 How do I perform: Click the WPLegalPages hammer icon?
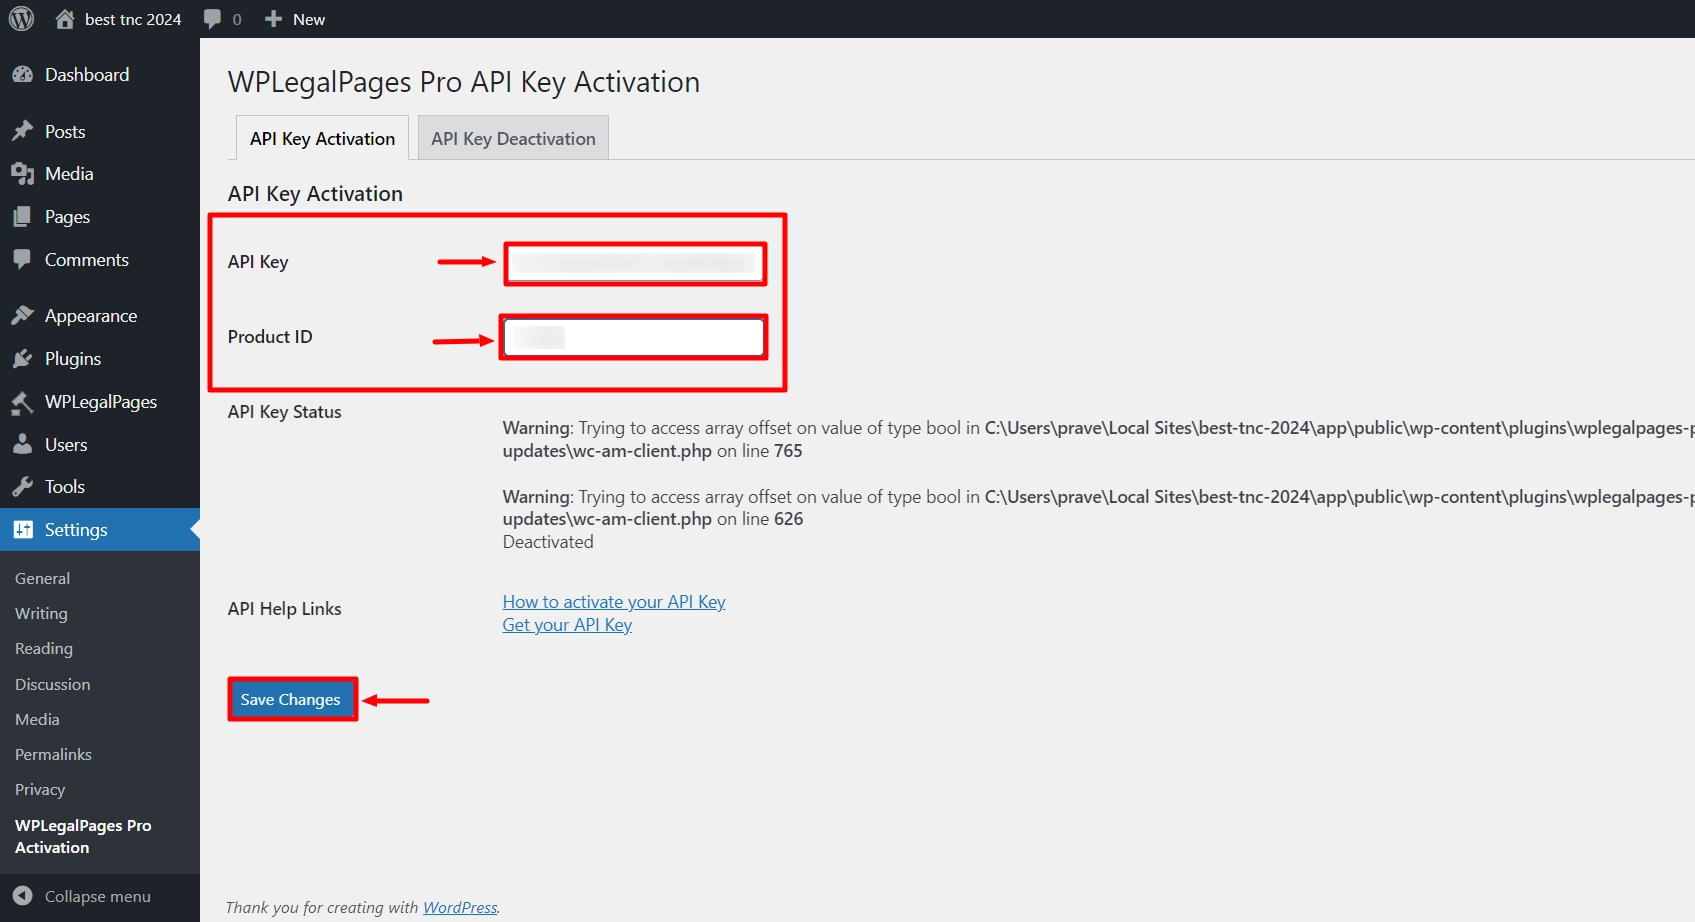coord(24,401)
